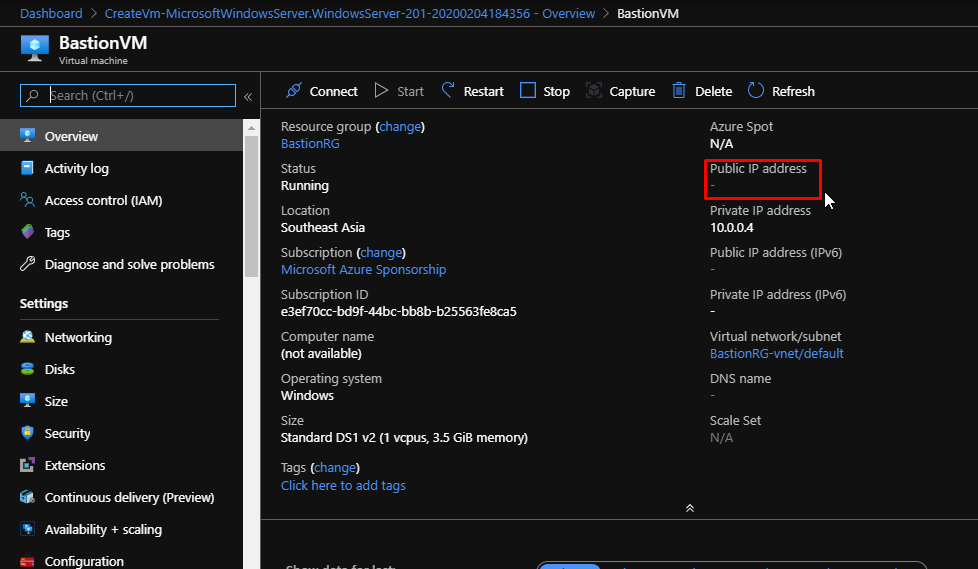Viewport: 978px width, 569px height.
Task: Click the Configuration toolbox icon
Action: (x=27, y=561)
